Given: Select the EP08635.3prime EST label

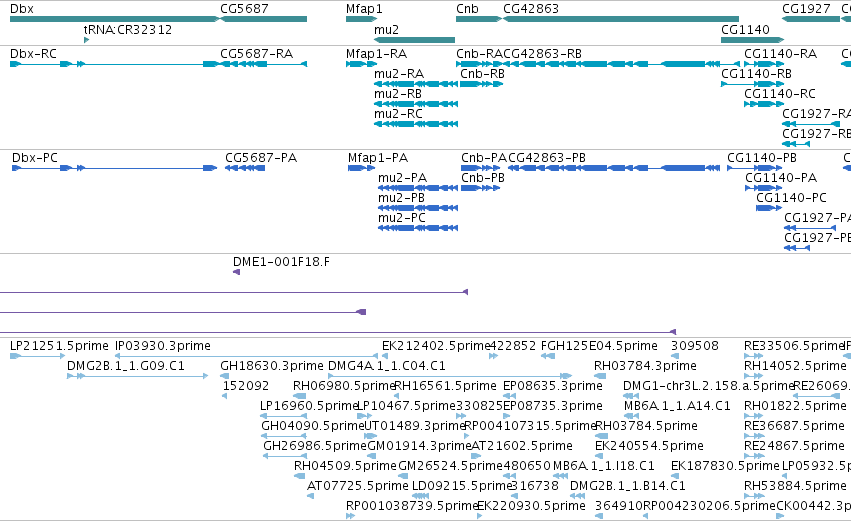Looking at the screenshot, I should (552, 386).
